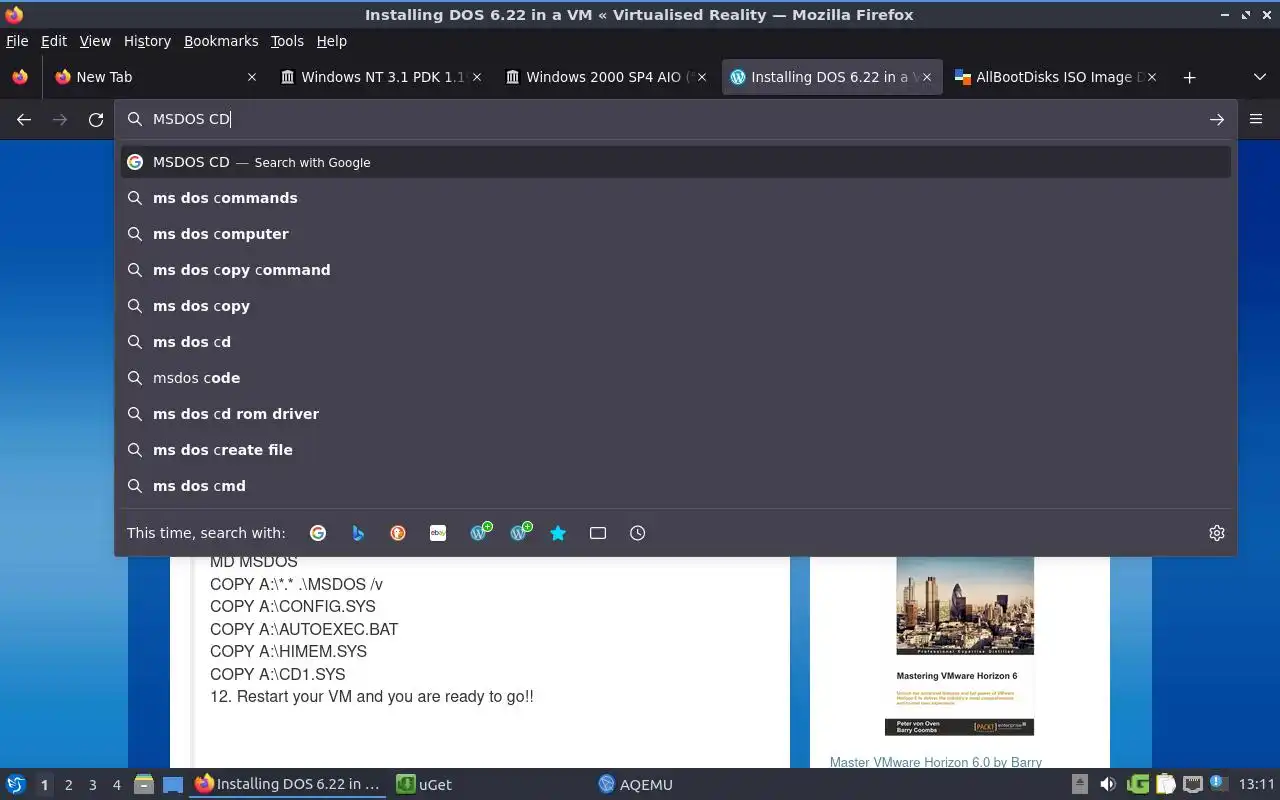Click the removable media eject tray icon
The image size is (1280, 800).
(x=1080, y=784)
